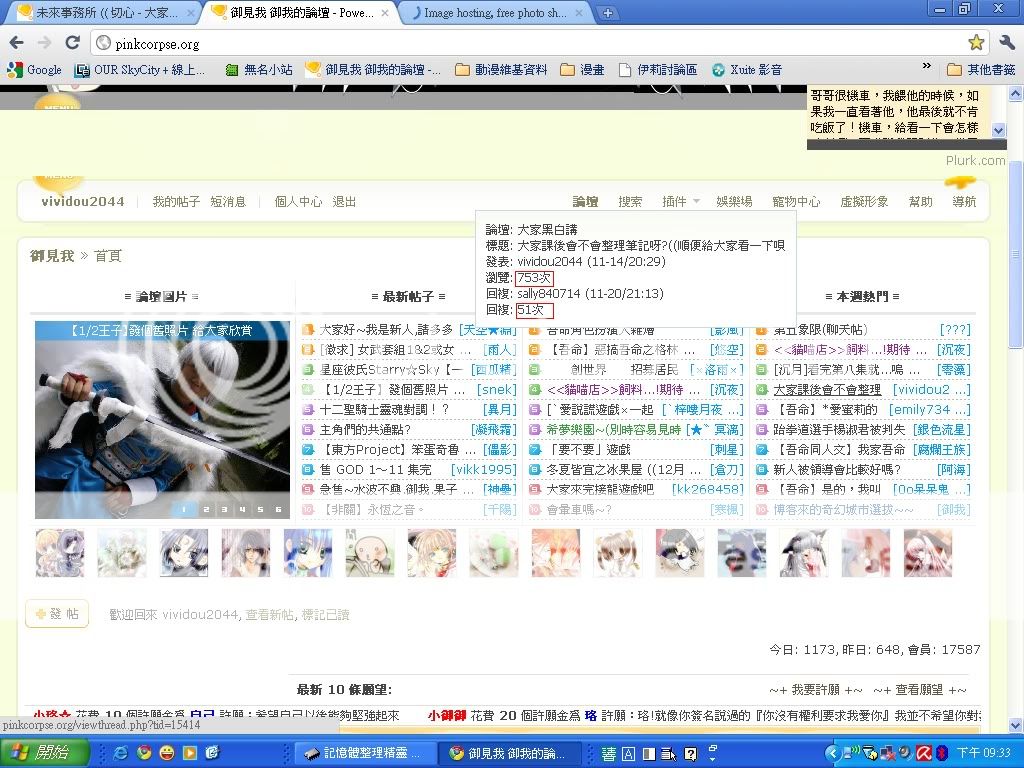The width and height of the screenshot is (1024, 768).
Task: Open post 十二聖騎士靈魂對調
Action: click(x=384, y=409)
